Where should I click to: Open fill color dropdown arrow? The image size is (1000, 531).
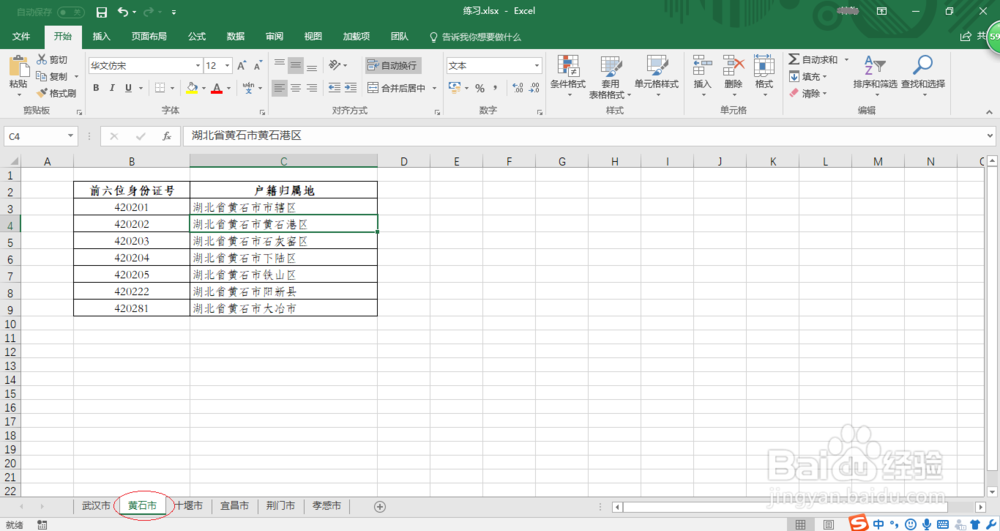pyautogui.click(x=203, y=88)
